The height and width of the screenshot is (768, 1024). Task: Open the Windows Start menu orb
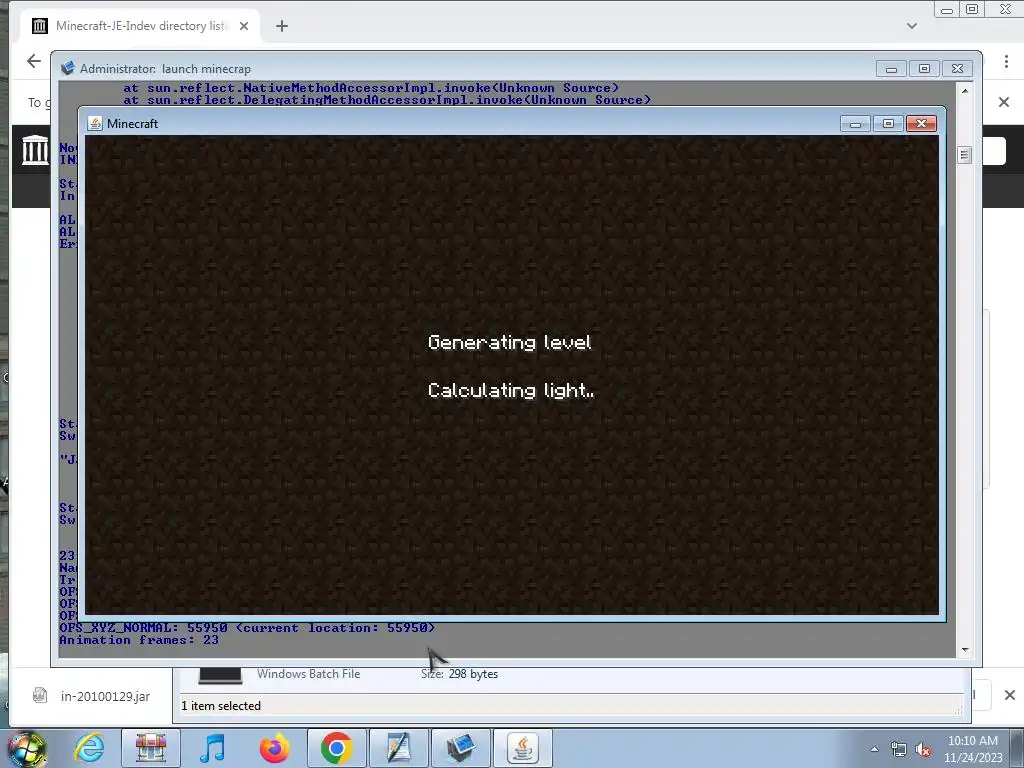[x=27, y=748]
